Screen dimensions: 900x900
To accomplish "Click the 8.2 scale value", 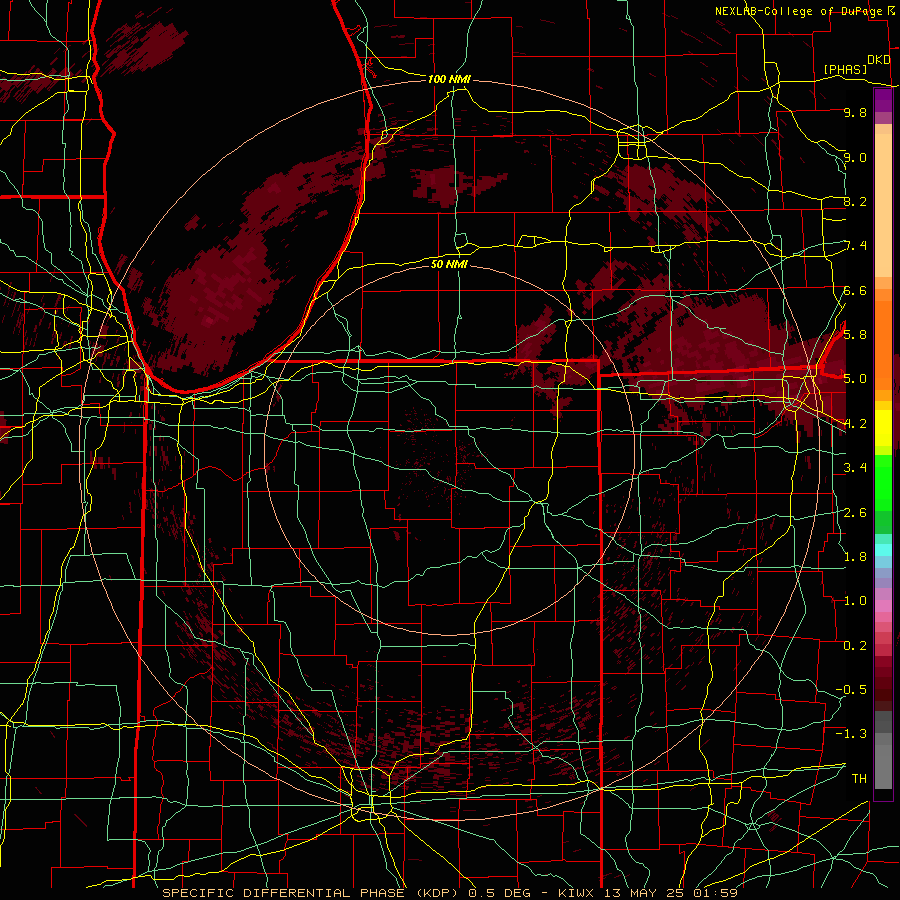I will 855,201.
